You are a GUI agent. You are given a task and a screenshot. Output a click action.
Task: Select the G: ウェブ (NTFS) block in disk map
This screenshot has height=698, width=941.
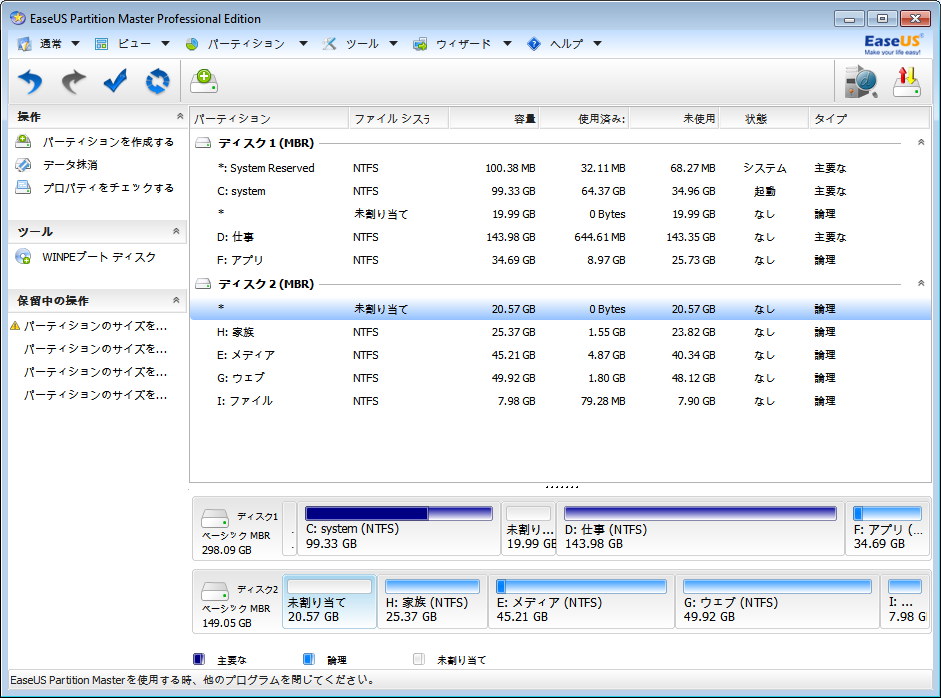click(777, 602)
